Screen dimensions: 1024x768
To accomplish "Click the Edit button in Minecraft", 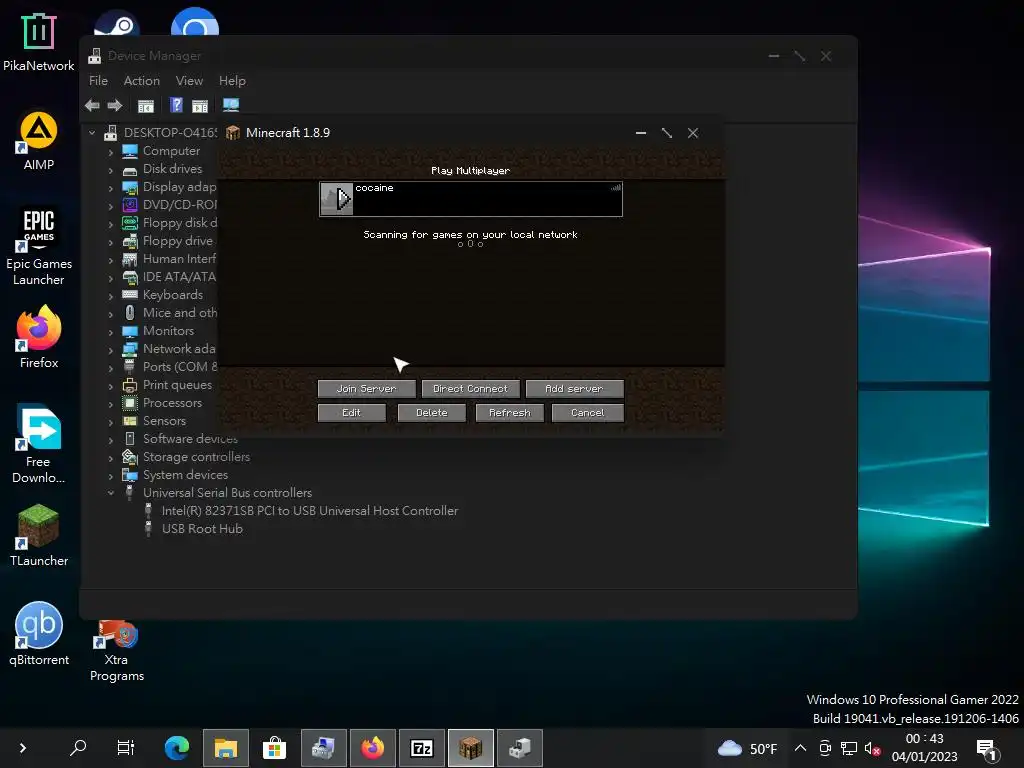I will (351, 413).
